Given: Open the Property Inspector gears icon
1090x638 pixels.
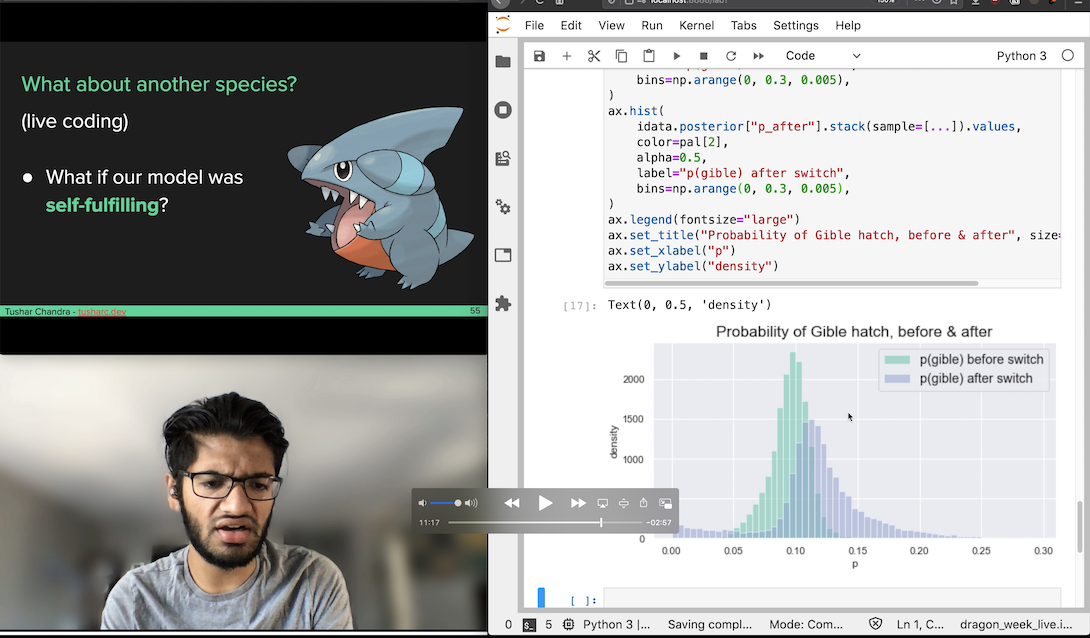Looking at the screenshot, I should (503, 206).
